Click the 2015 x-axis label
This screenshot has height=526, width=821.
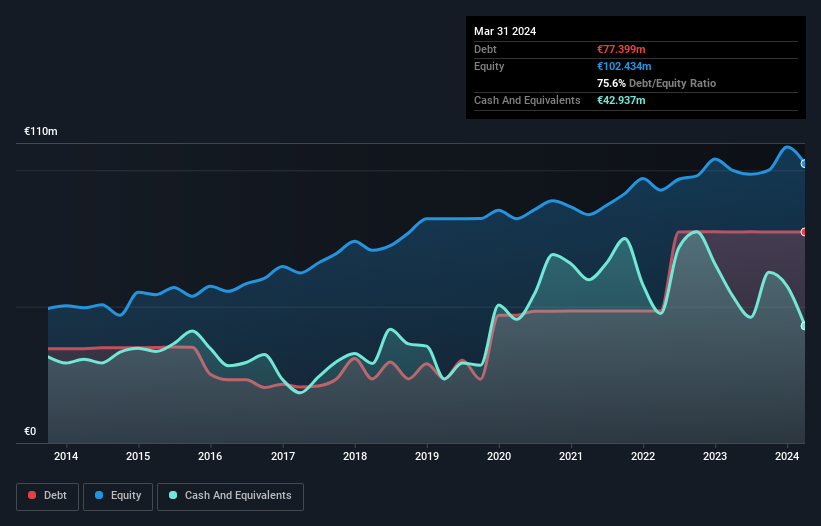tap(138, 456)
